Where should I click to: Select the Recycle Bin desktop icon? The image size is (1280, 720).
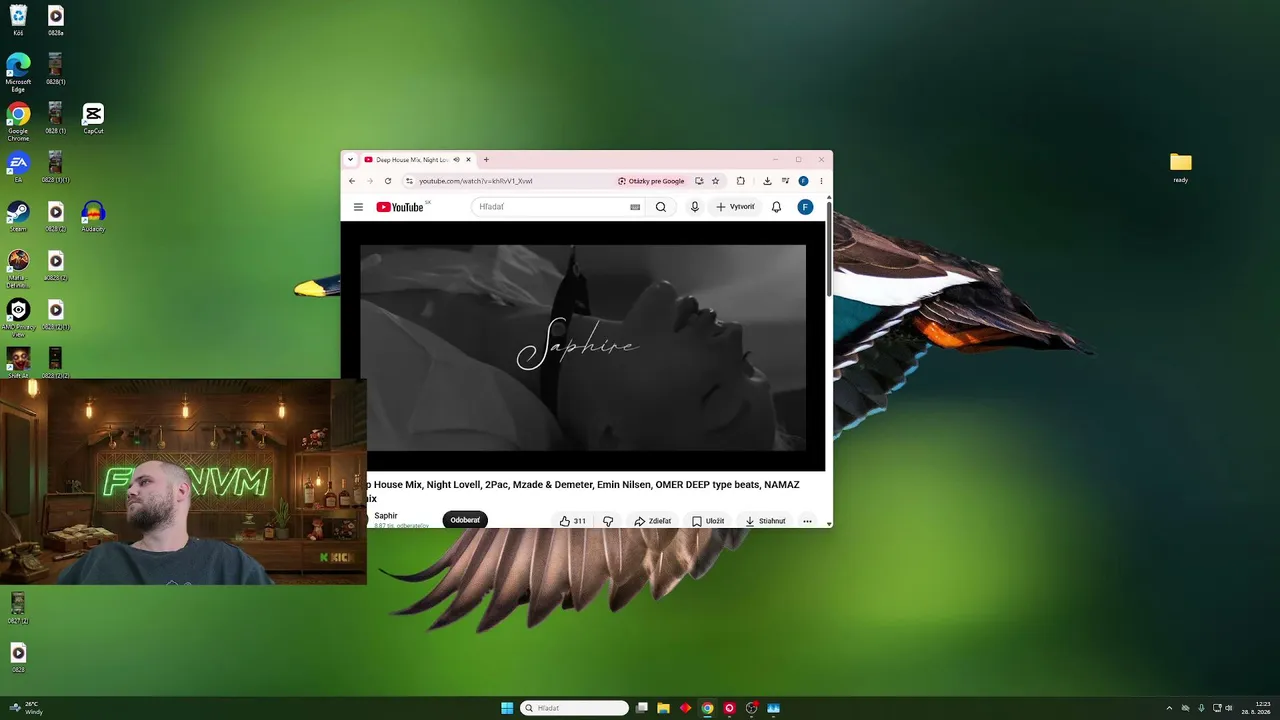(18, 20)
